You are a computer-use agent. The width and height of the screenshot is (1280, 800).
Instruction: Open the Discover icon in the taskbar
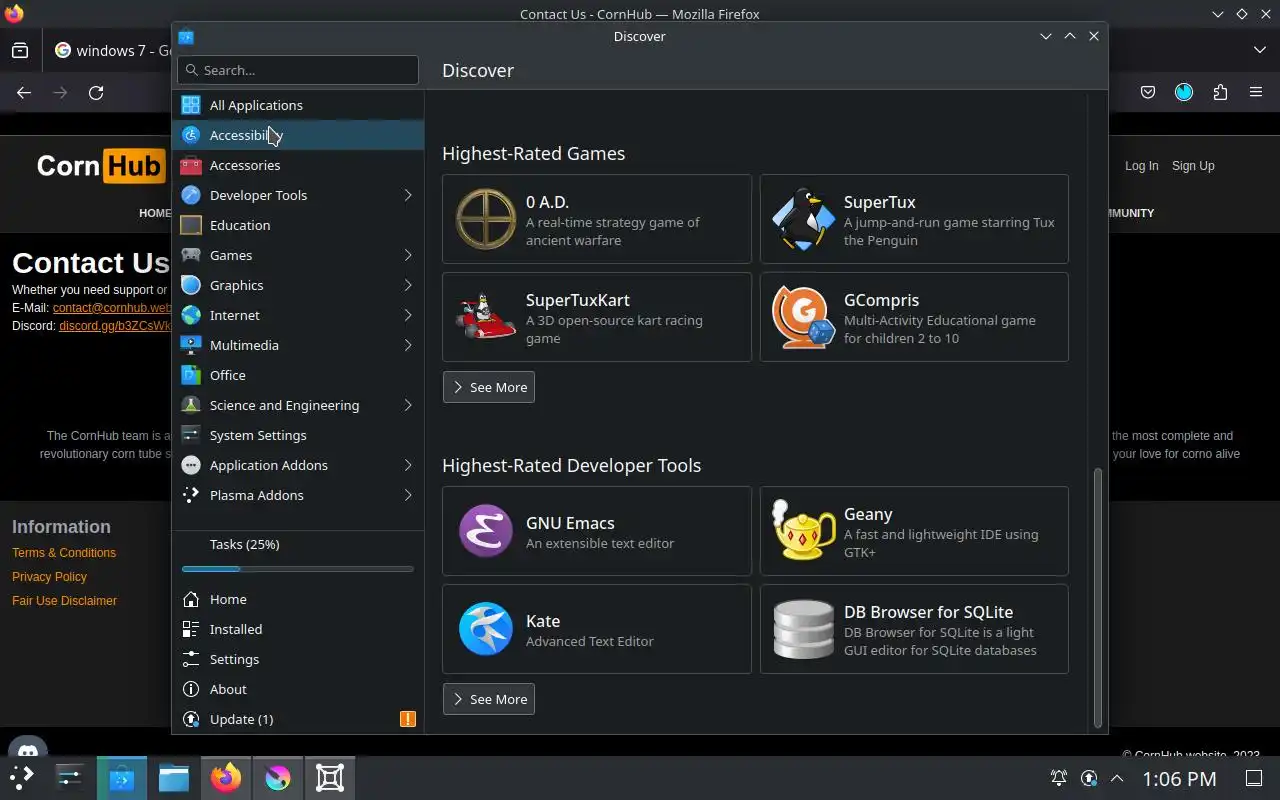tap(122, 778)
